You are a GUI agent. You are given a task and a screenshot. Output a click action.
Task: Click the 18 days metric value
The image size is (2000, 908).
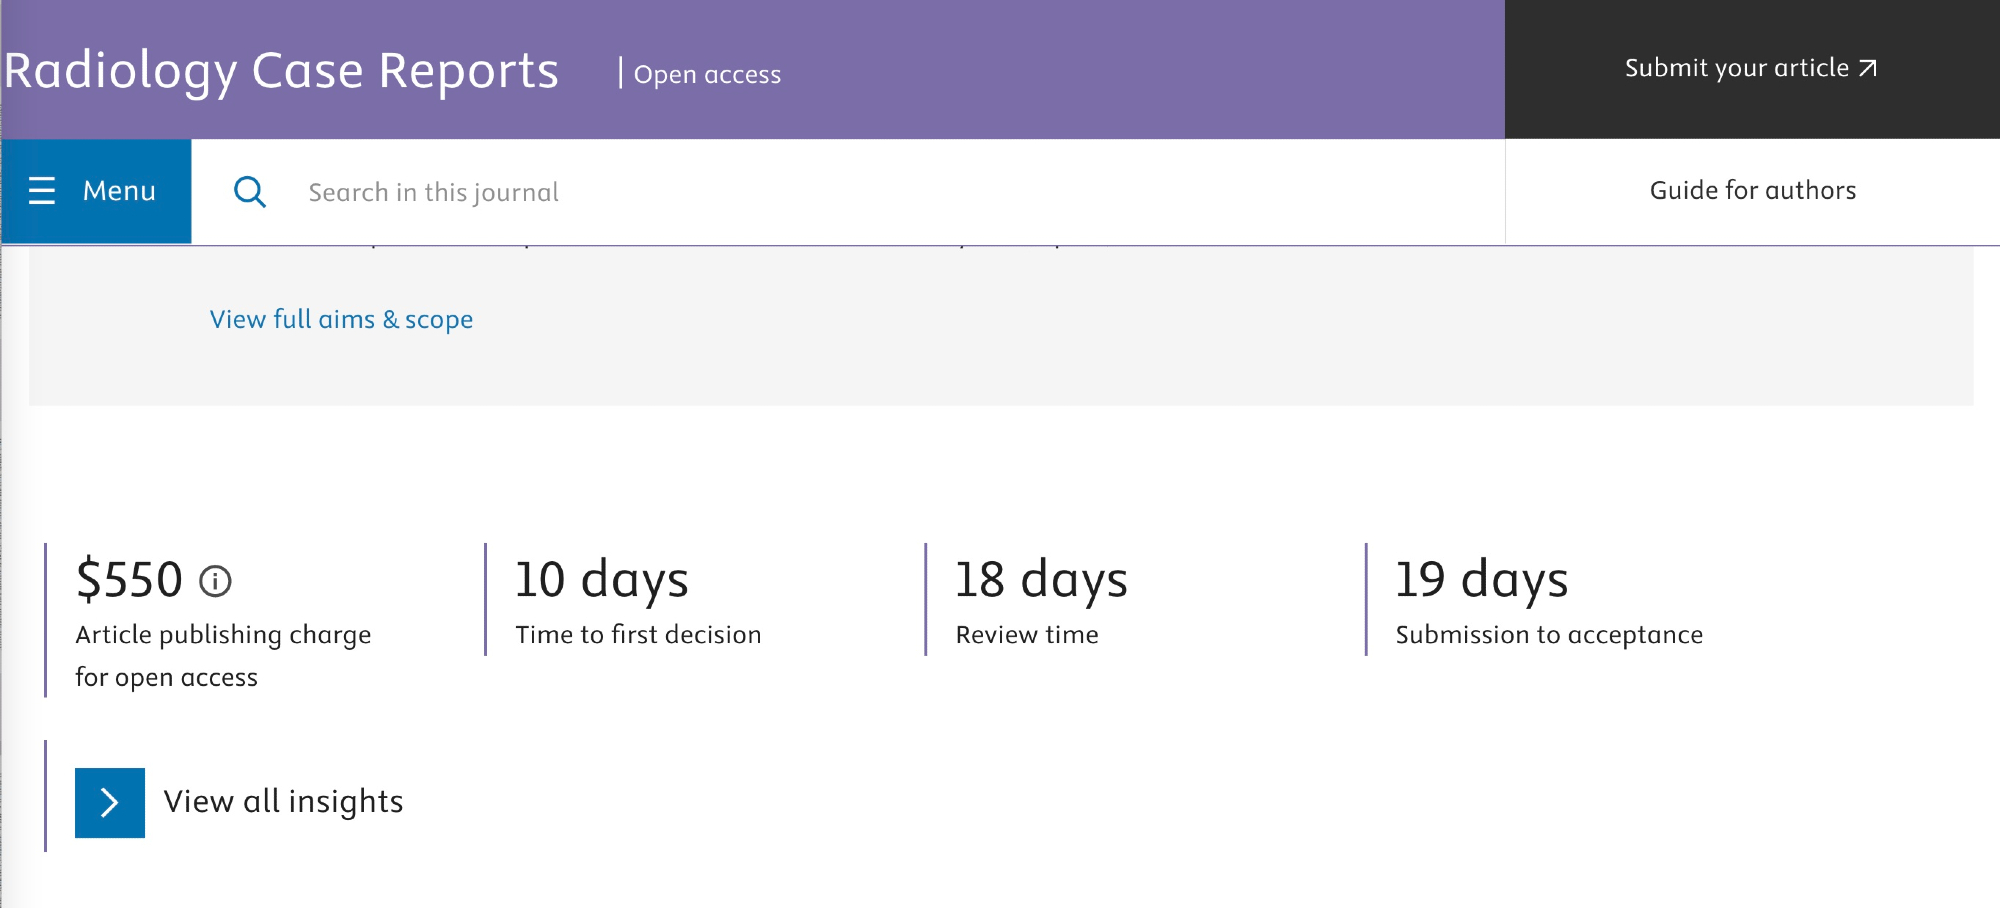click(x=1041, y=580)
